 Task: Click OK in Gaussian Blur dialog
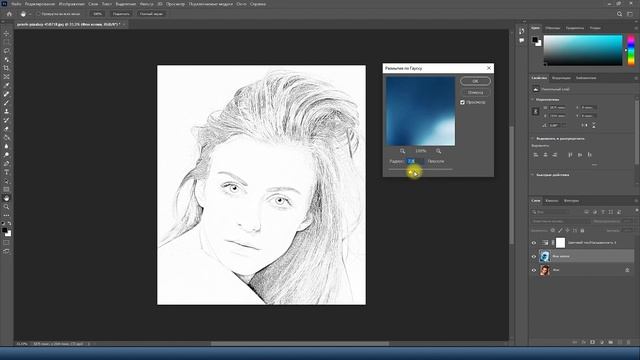(475, 81)
